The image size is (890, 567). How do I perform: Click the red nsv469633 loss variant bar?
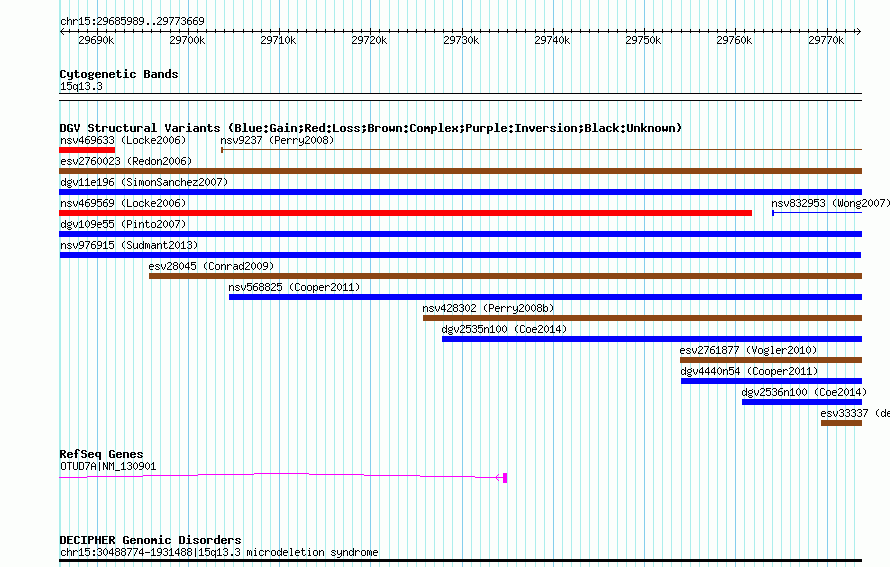(x=87, y=150)
